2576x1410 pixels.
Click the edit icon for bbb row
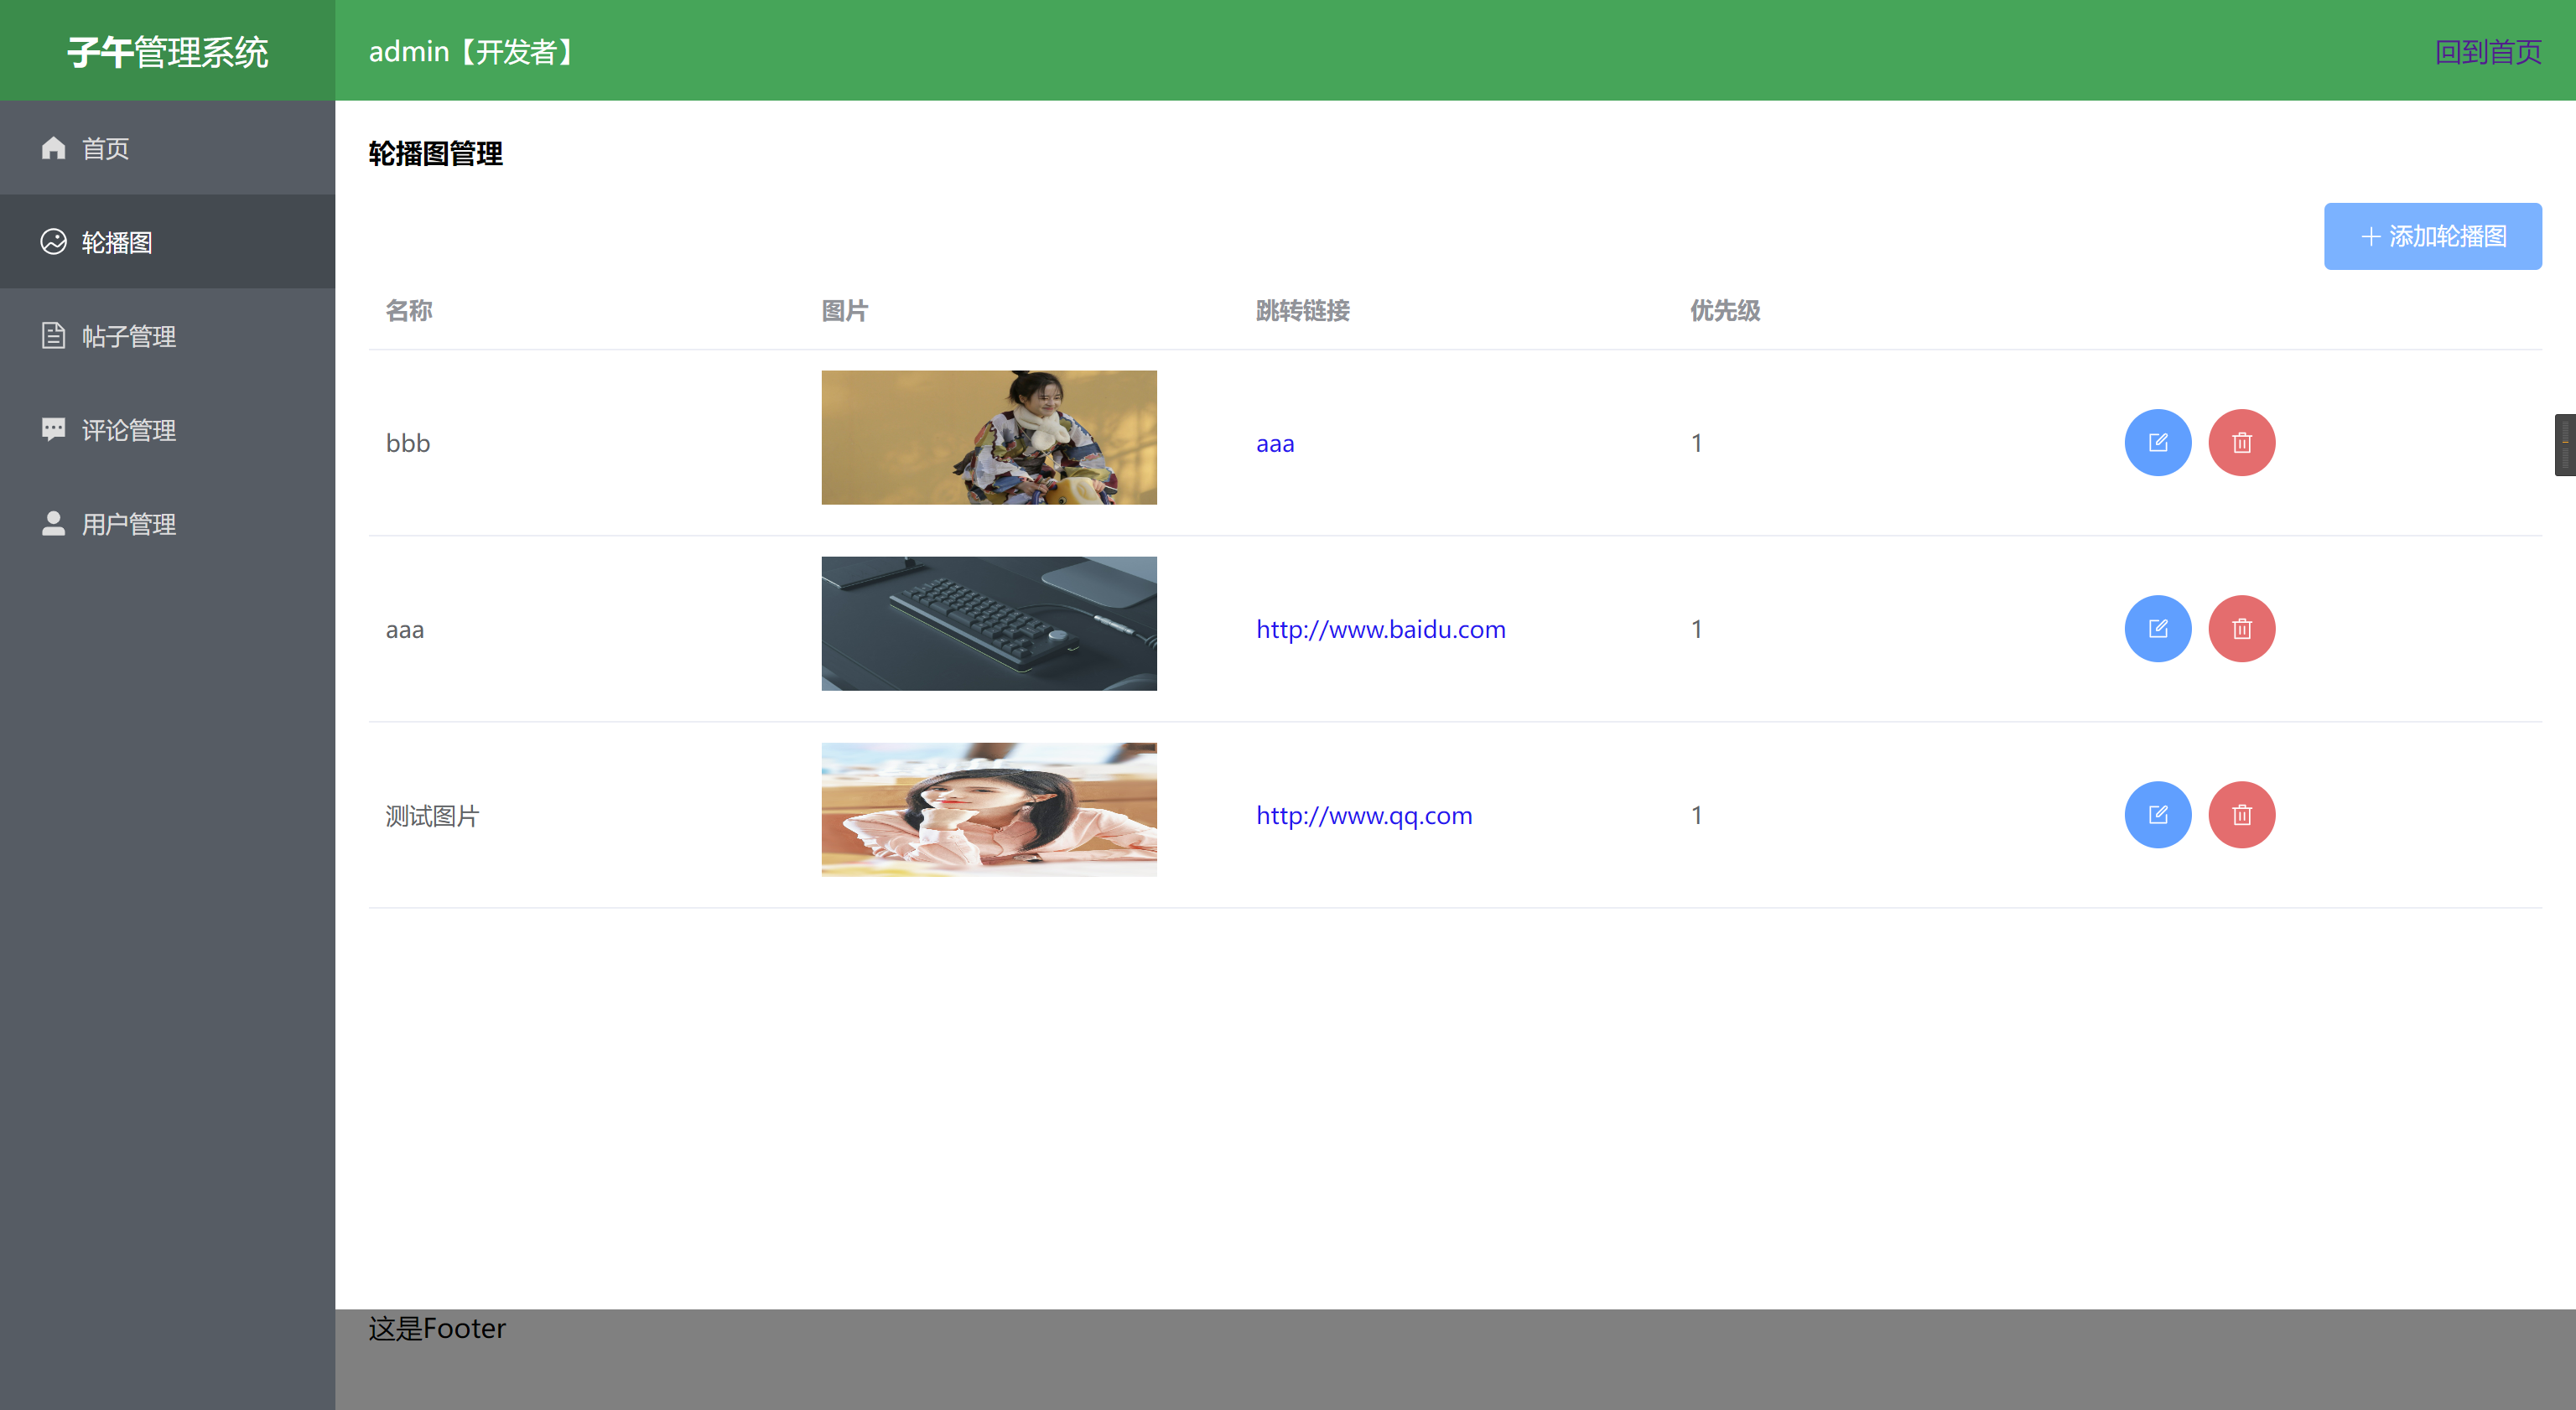[x=2157, y=443]
